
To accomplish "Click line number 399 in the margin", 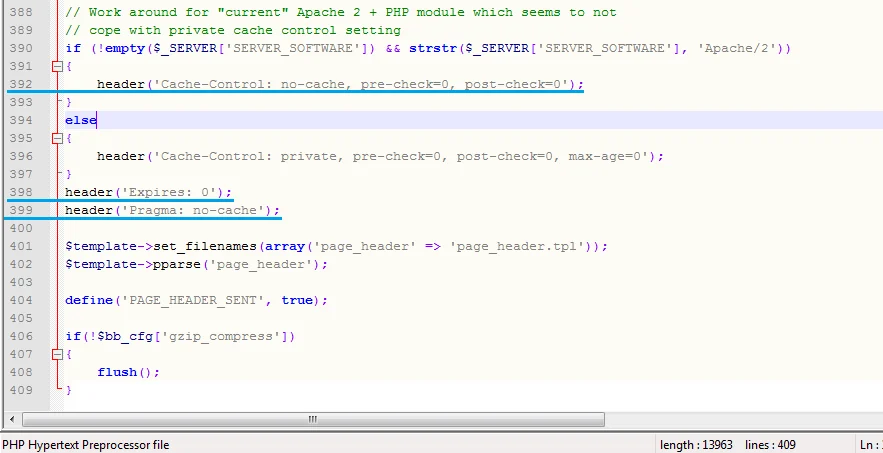I will 21,210.
